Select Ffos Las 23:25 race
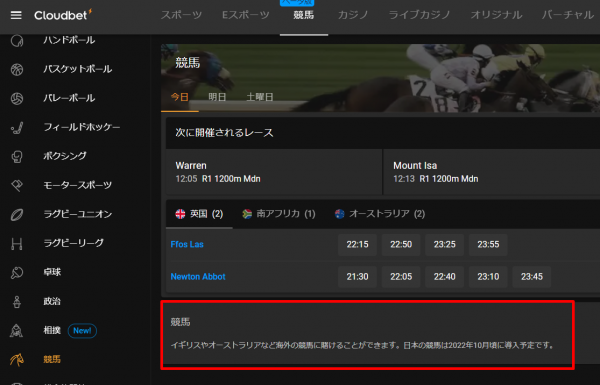 point(445,245)
